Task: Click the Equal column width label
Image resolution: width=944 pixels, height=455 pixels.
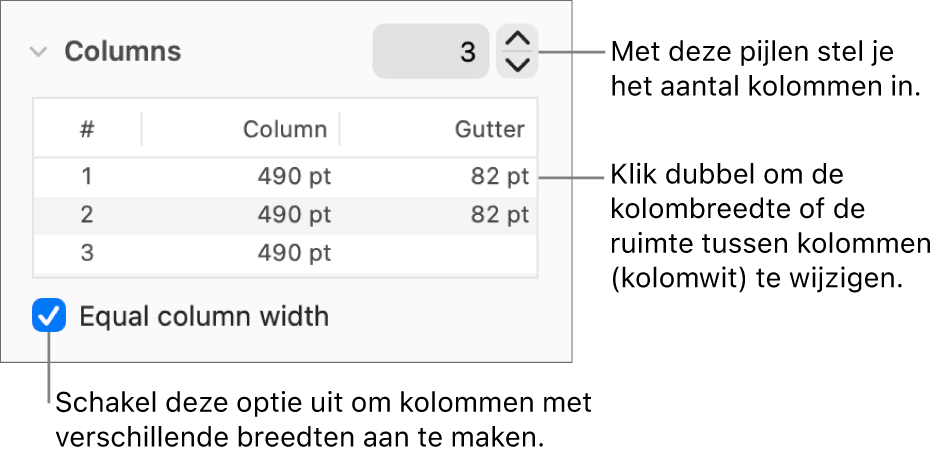Action: 204,317
